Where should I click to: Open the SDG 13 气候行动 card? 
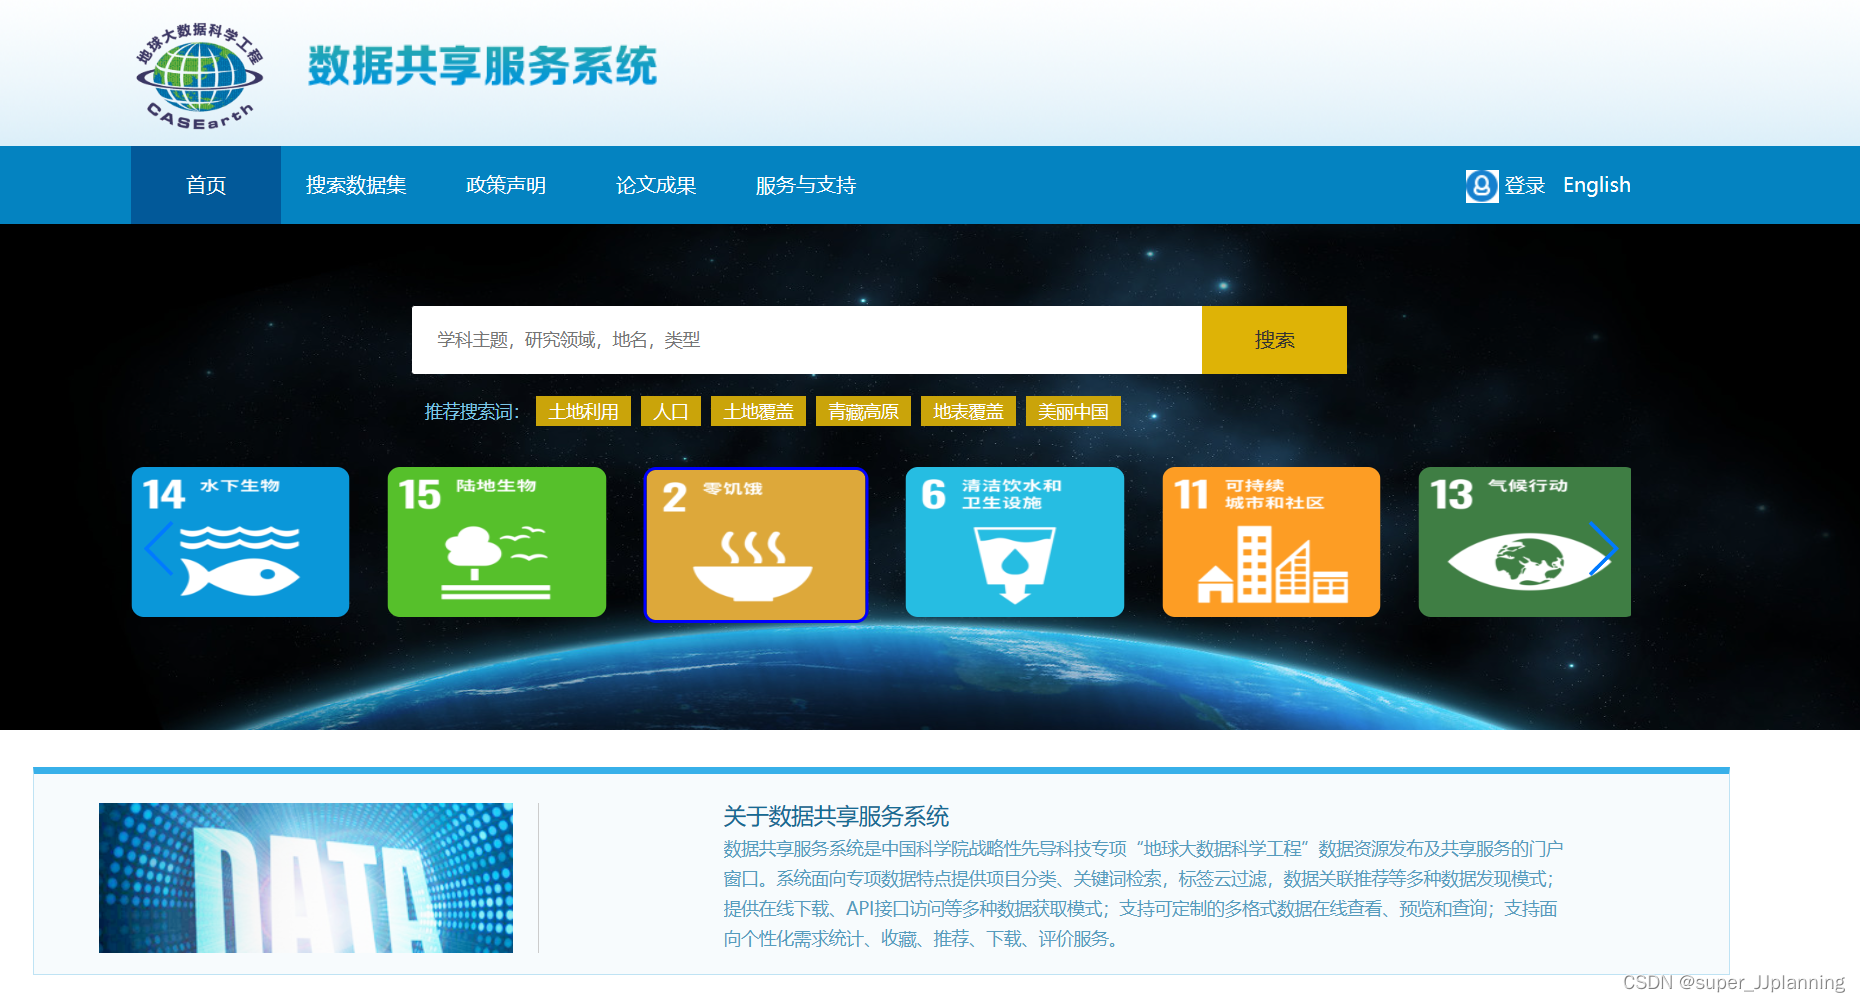click(1524, 542)
